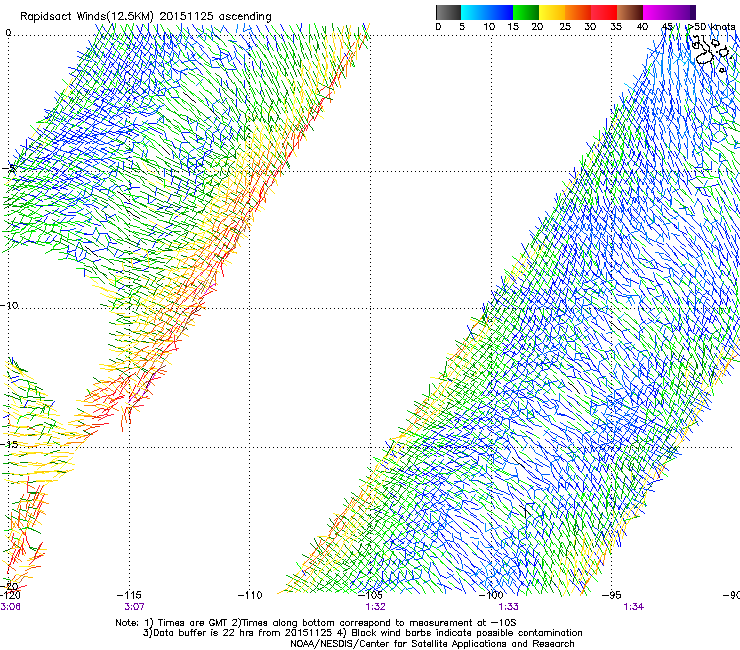Pick the gray 0-5 knots color bar segment
This screenshot has height=650, width=740.
pos(448,12)
